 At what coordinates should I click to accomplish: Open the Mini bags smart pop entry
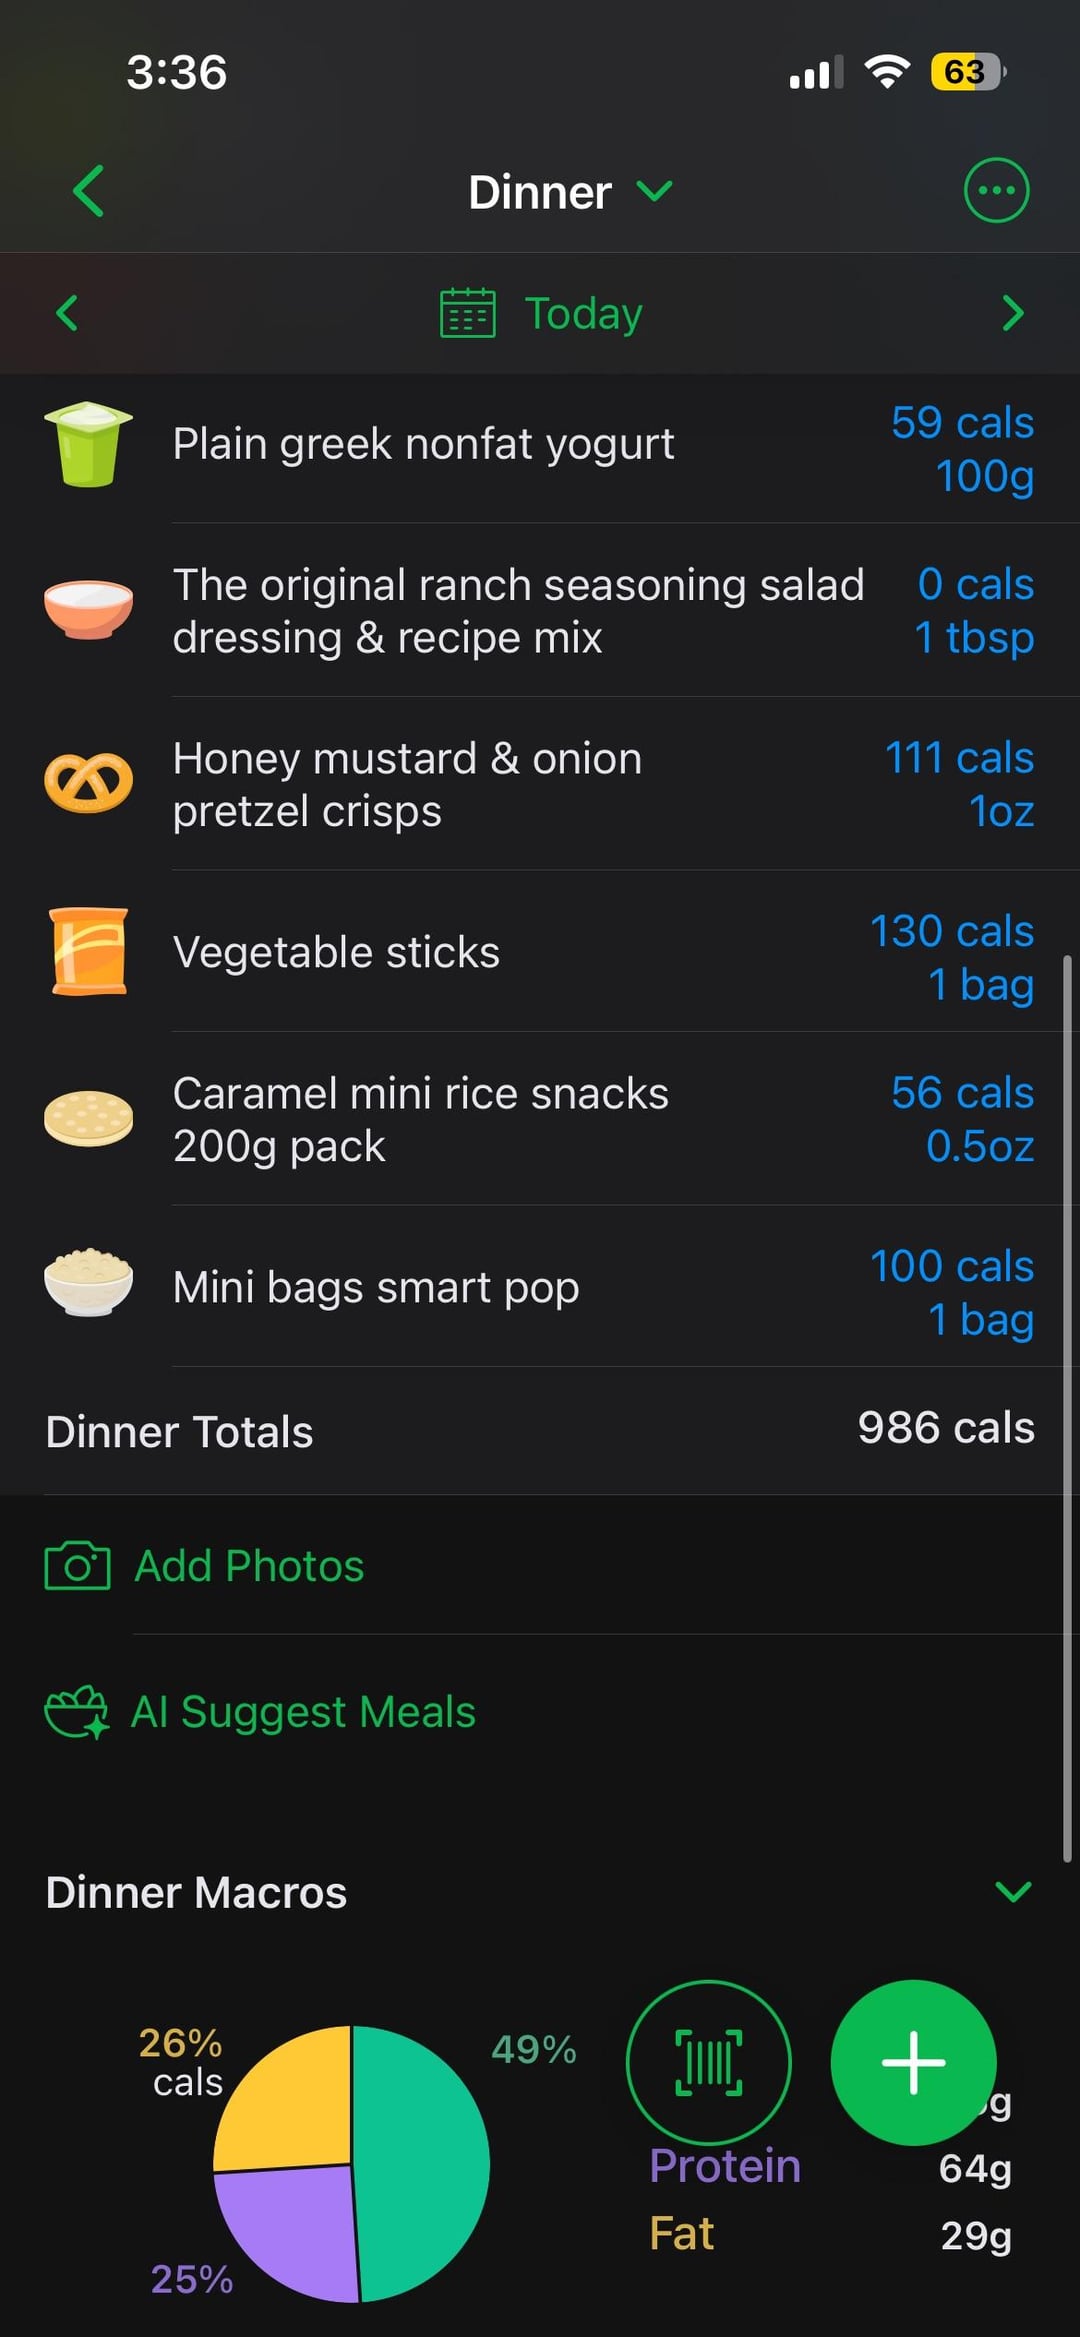[376, 1288]
